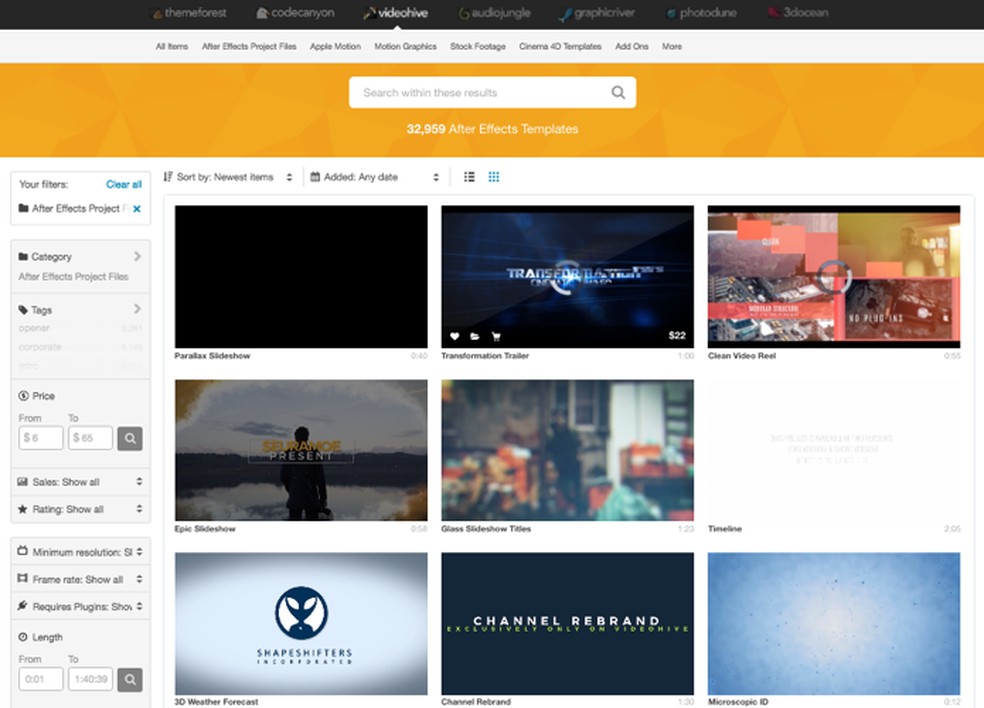This screenshot has height=708, width=984.
Task: Apply price range with search button
Action: click(x=130, y=438)
